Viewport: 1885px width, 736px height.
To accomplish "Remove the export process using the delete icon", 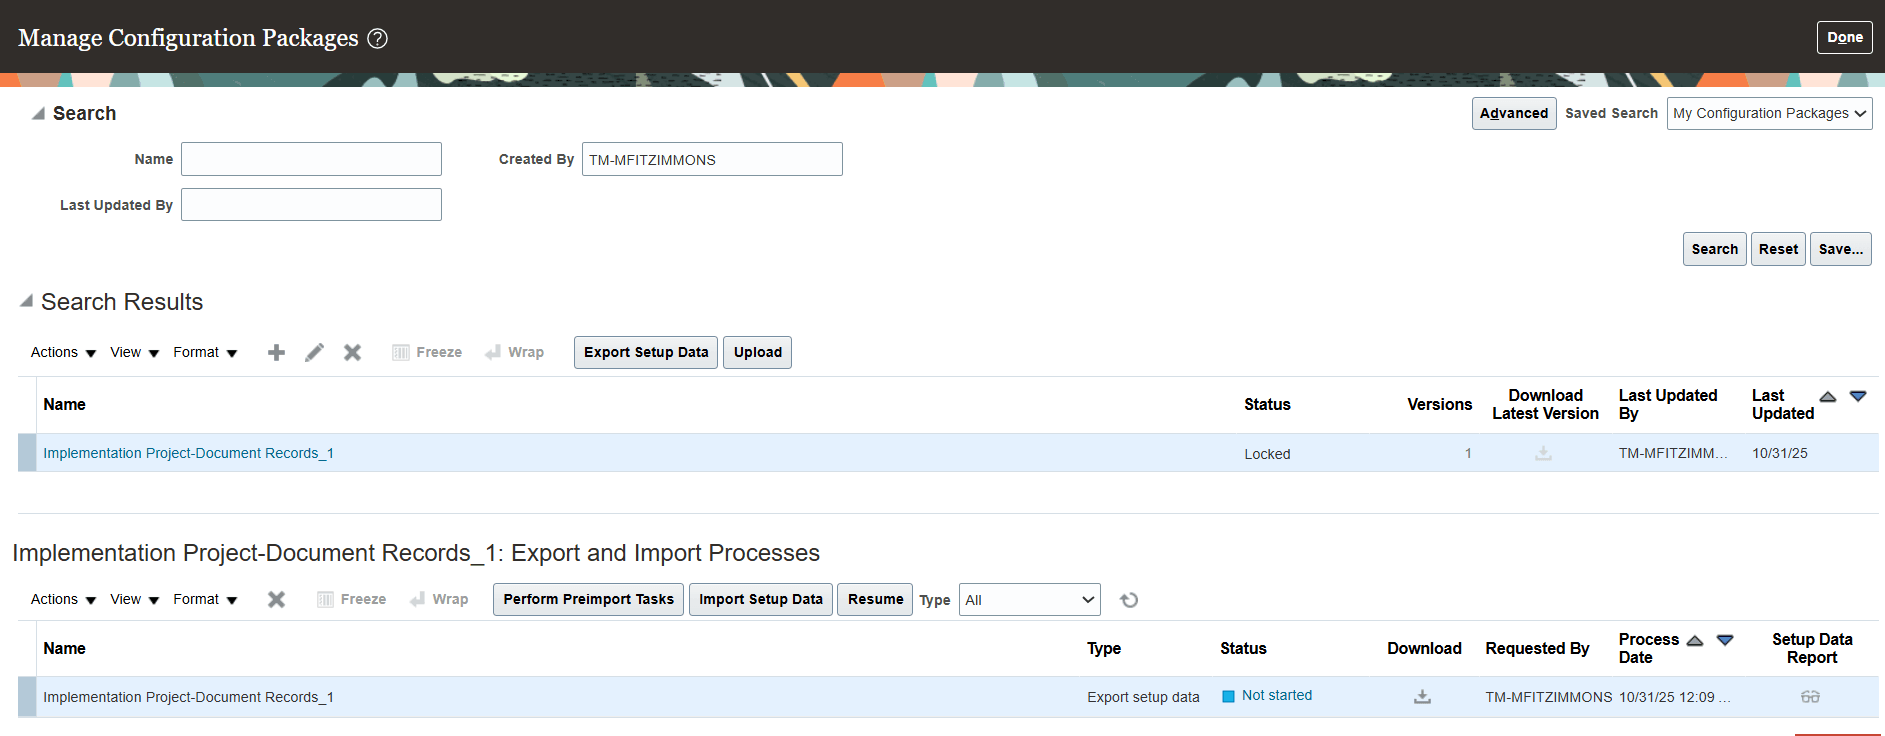I will click(x=276, y=599).
